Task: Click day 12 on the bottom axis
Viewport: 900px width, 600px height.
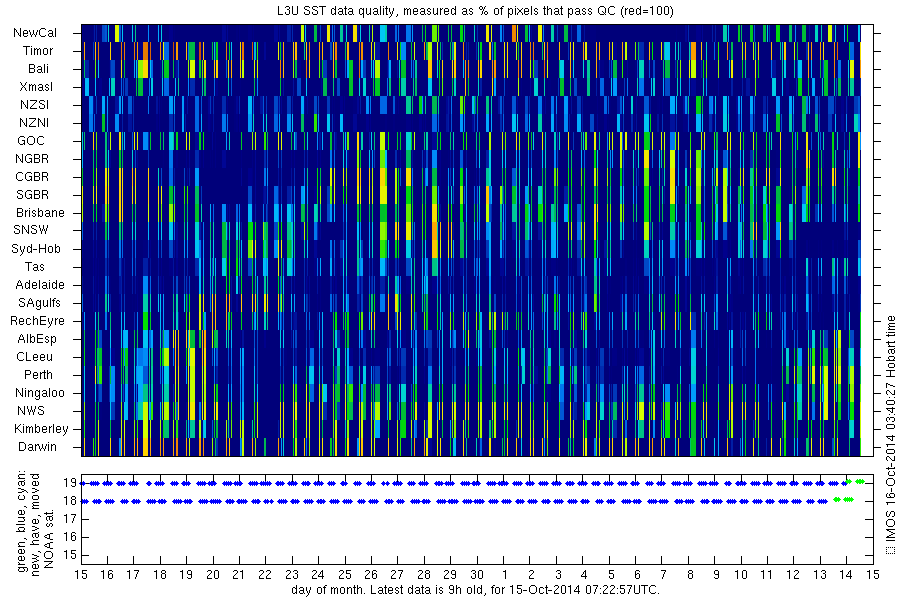Action: [793, 575]
